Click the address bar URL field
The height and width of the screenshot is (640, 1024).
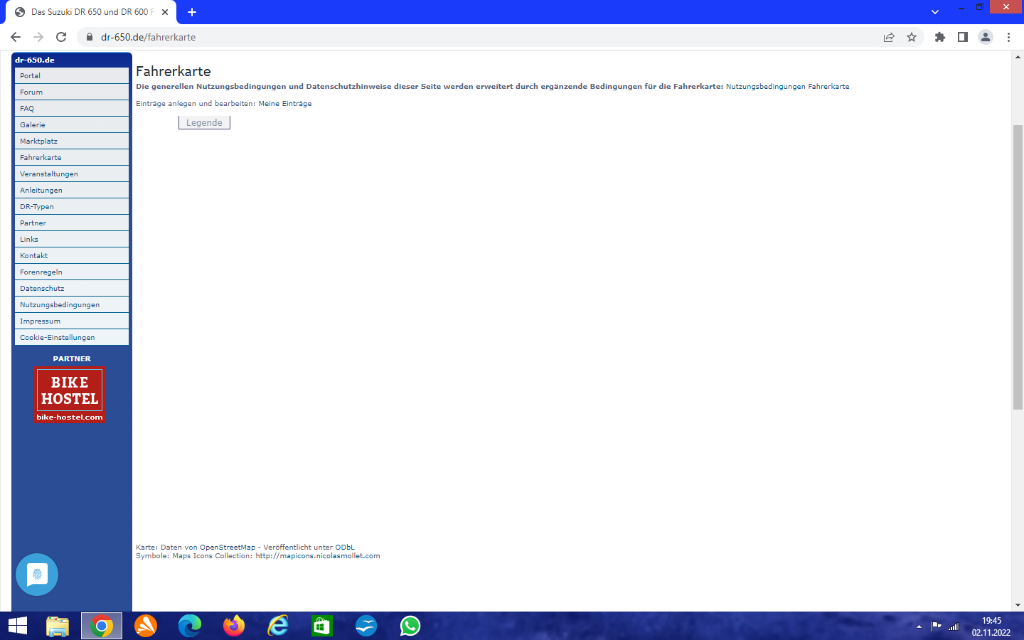[480, 37]
